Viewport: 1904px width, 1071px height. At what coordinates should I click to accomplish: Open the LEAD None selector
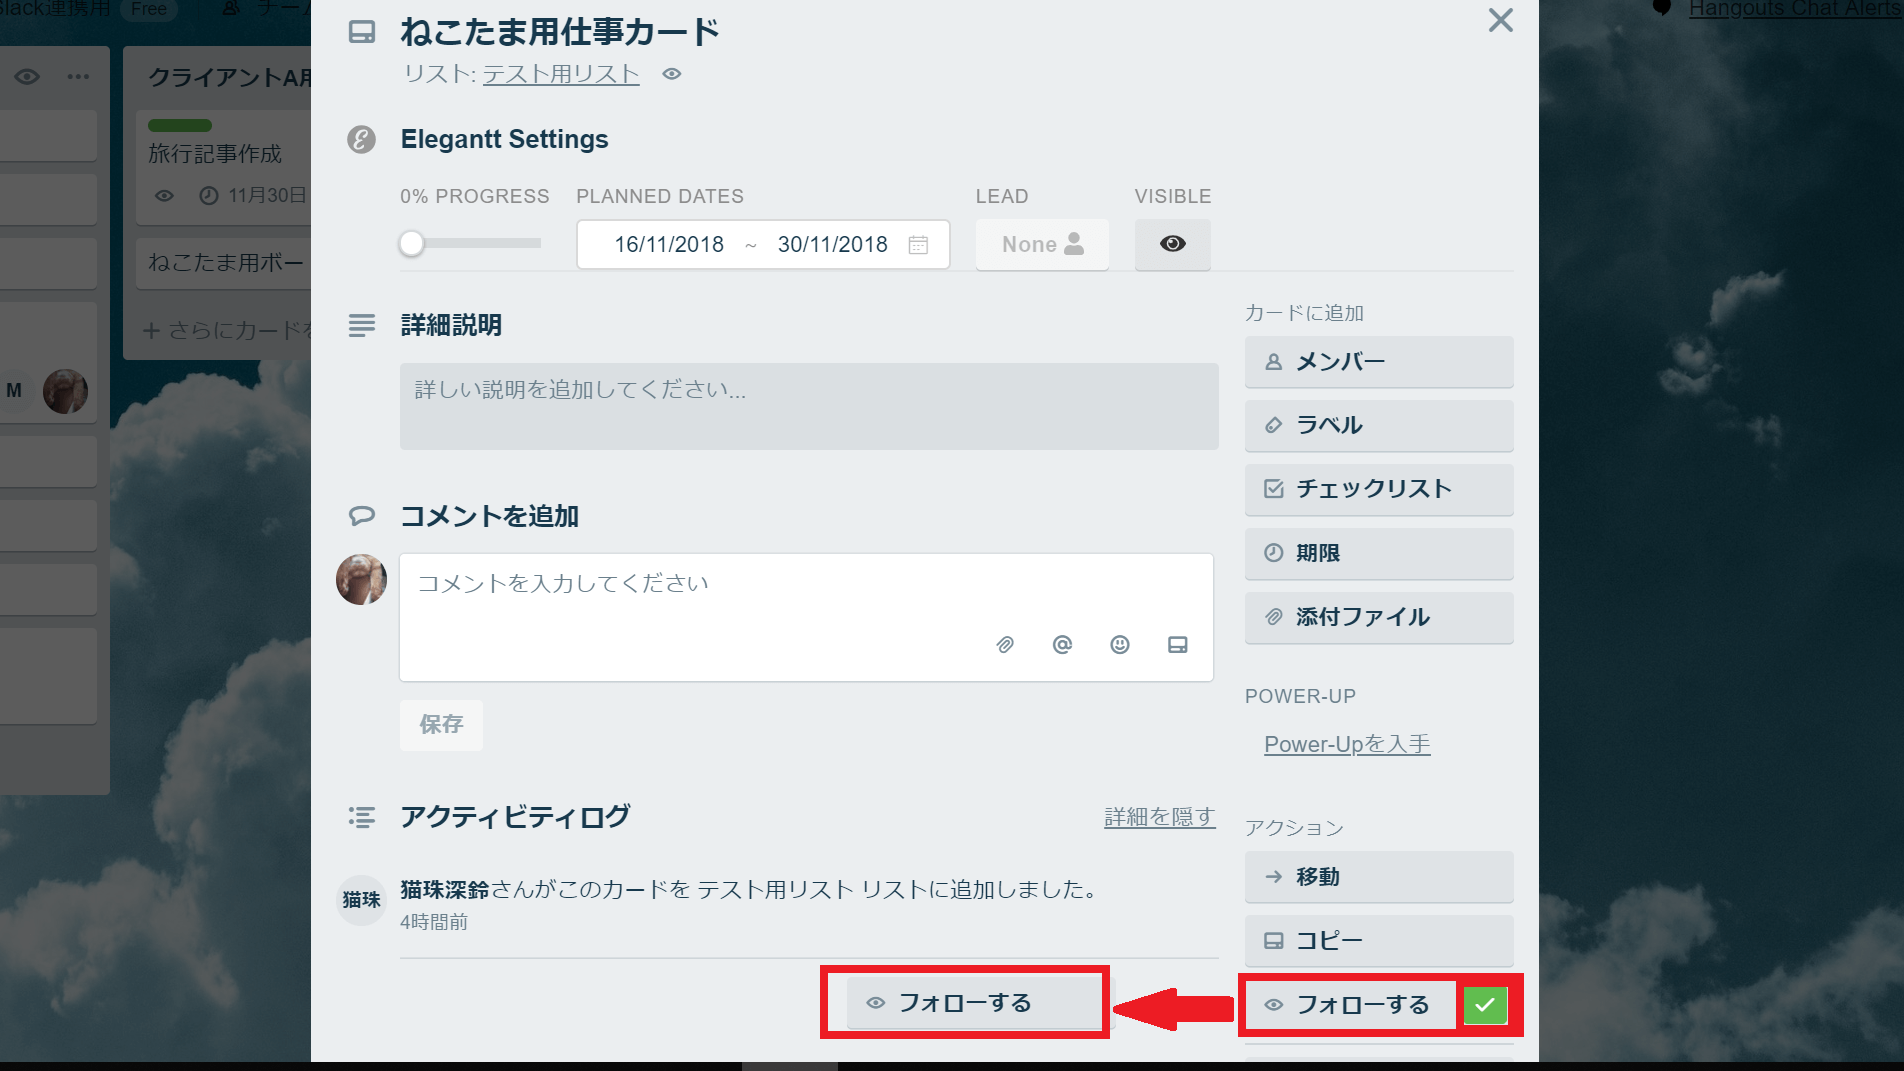[1042, 245]
